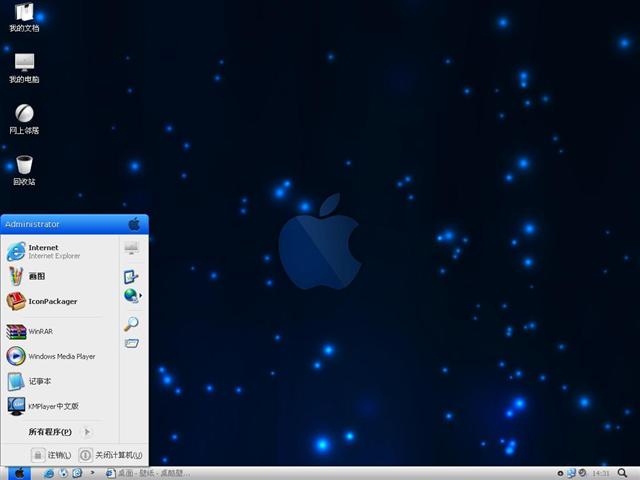Switch to the 桌面 taskbar window item
The height and width of the screenshot is (480, 640).
[150, 472]
